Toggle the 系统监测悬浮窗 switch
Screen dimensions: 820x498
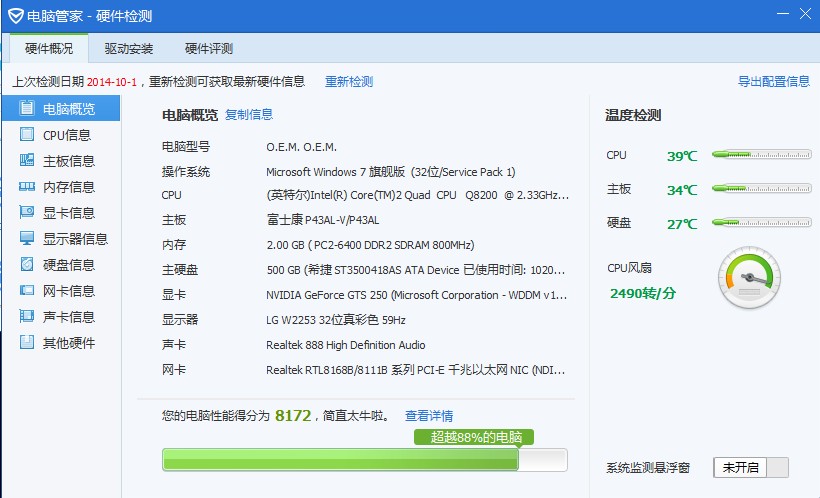coord(751,467)
